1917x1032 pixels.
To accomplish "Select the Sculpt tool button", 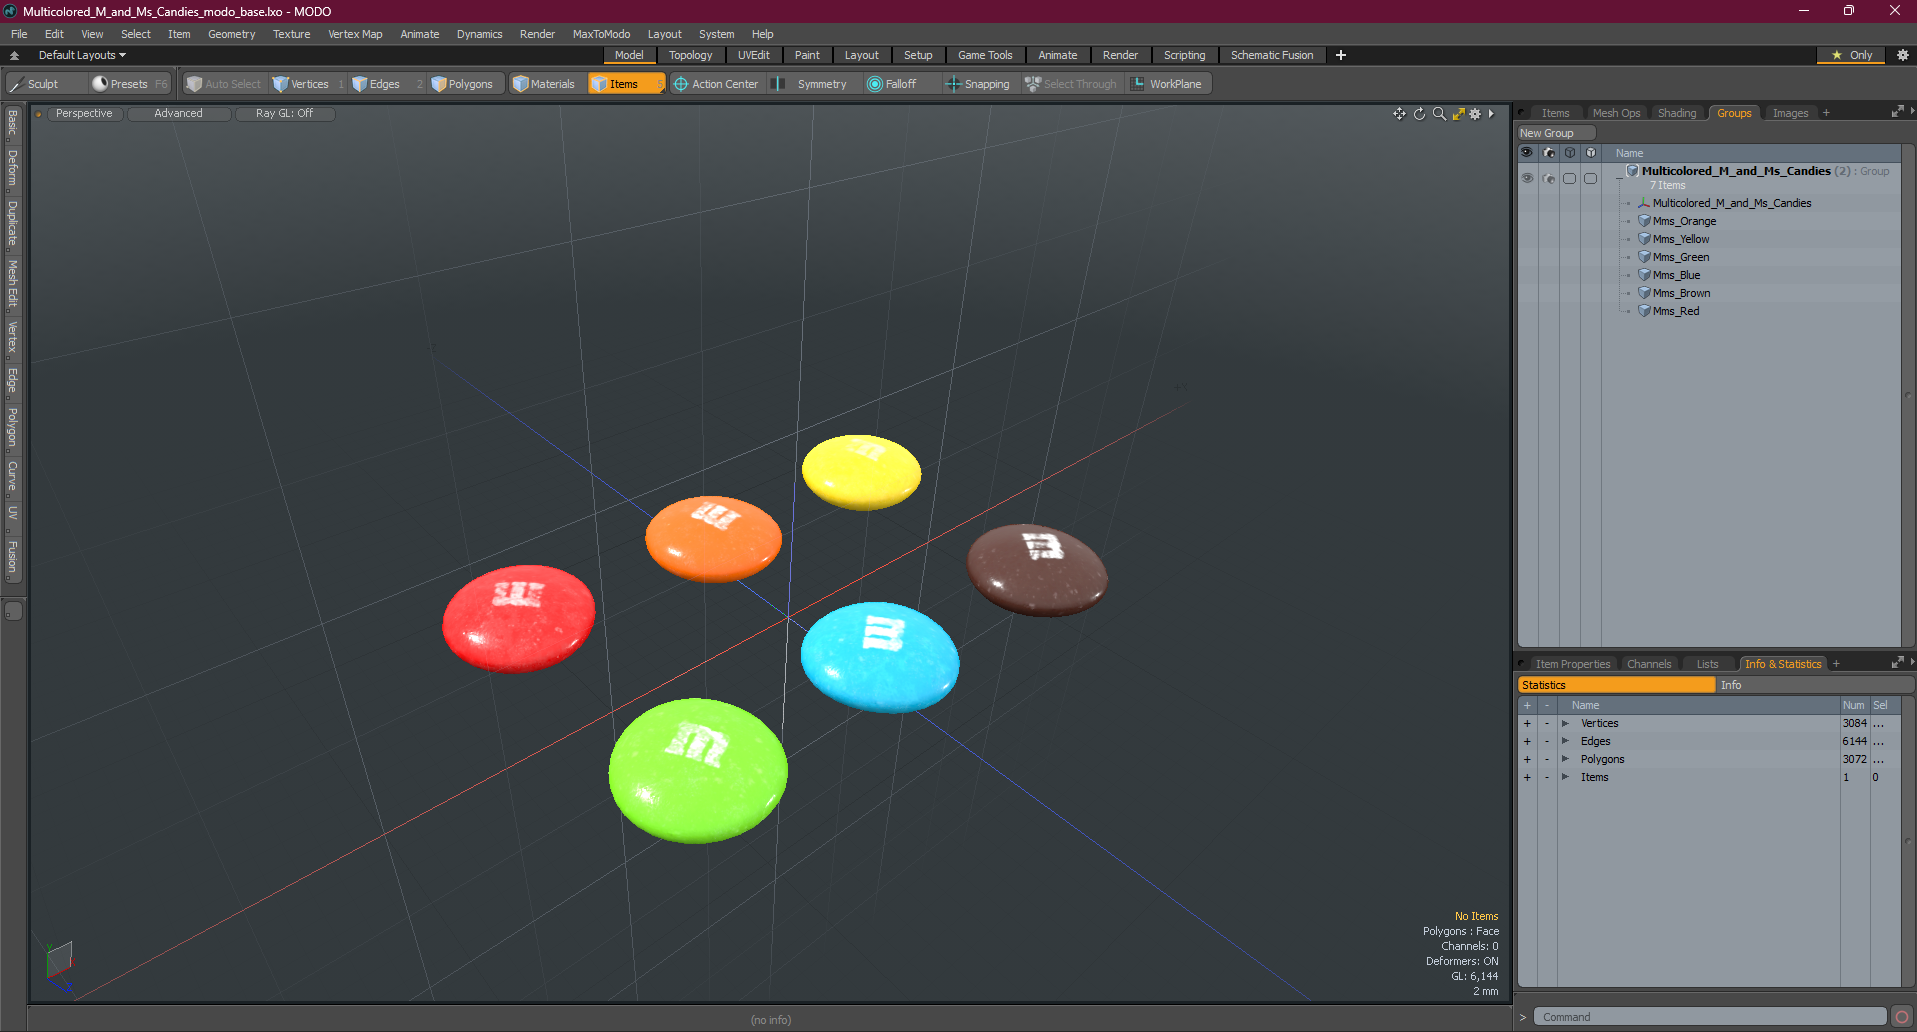I will (x=45, y=84).
